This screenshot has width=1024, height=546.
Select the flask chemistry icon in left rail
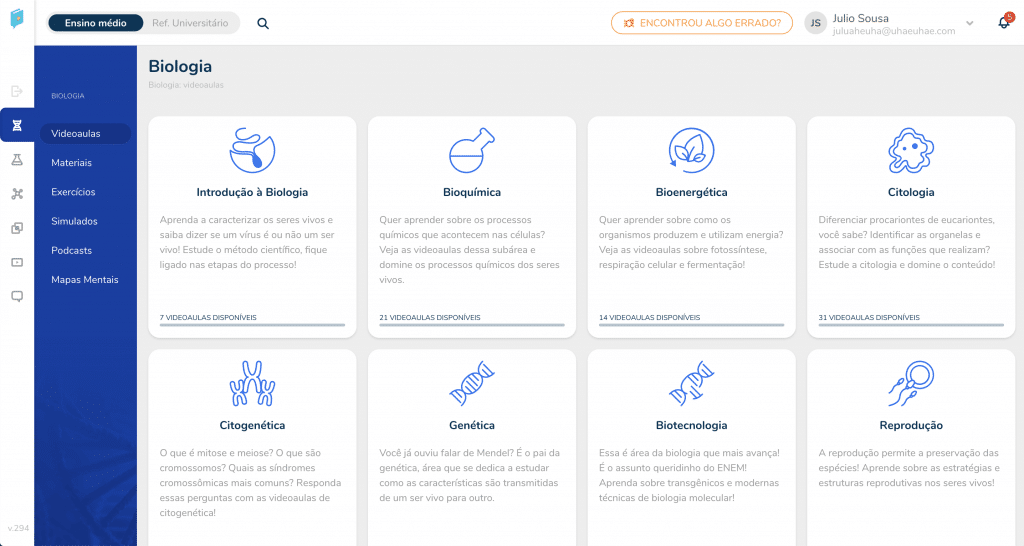point(17,159)
